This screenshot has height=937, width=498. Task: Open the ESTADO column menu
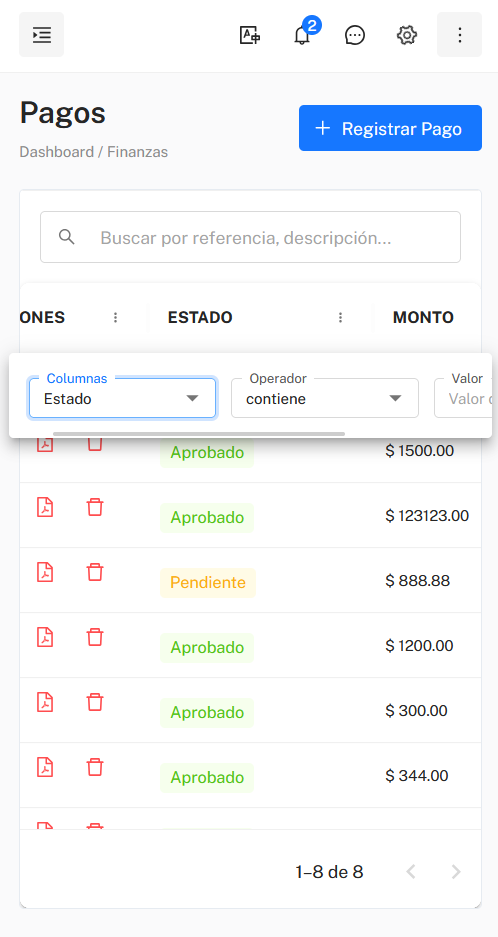coord(341,317)
